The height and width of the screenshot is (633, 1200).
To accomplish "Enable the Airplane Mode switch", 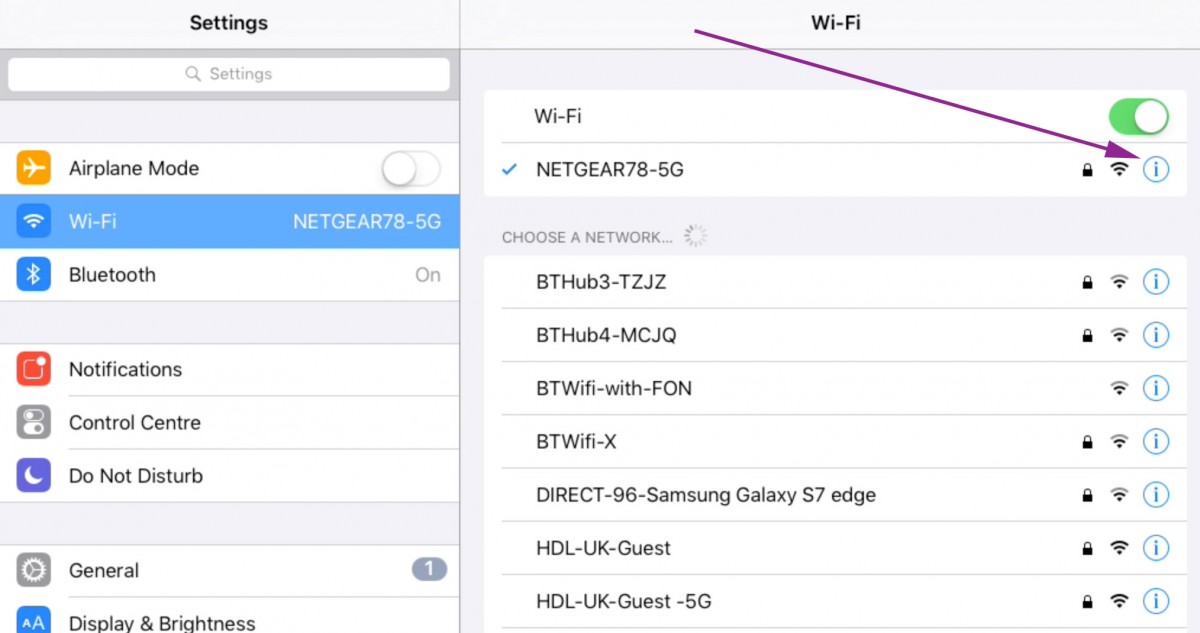I will click(x=411, y=169).
